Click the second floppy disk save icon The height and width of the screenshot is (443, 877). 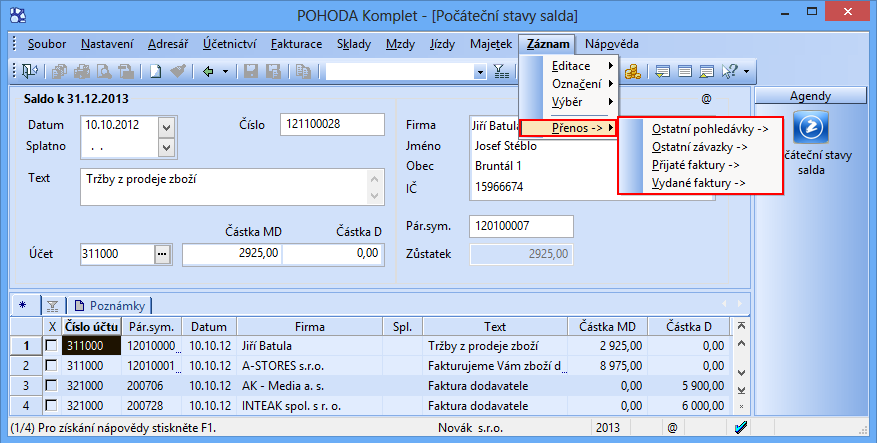tap(274, 72)
